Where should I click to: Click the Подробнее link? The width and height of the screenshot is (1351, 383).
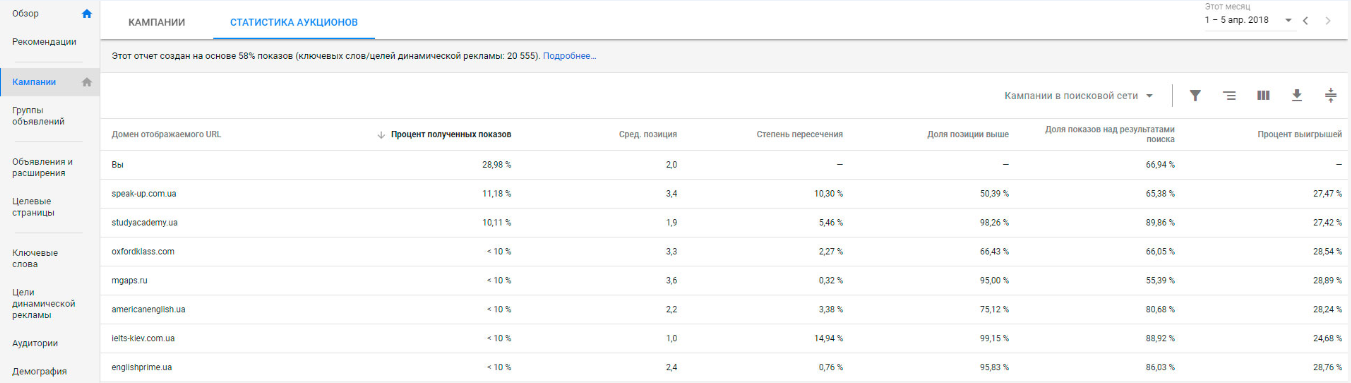point(570,56)
